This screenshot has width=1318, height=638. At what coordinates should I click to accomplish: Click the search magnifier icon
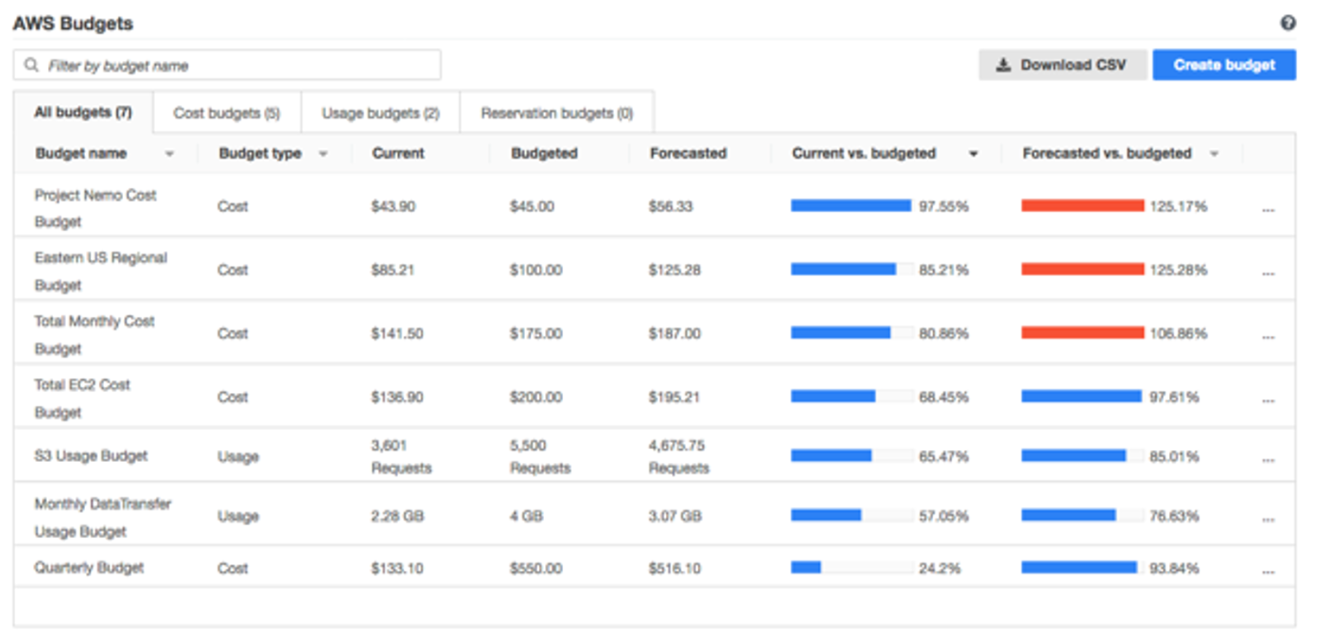32,65
